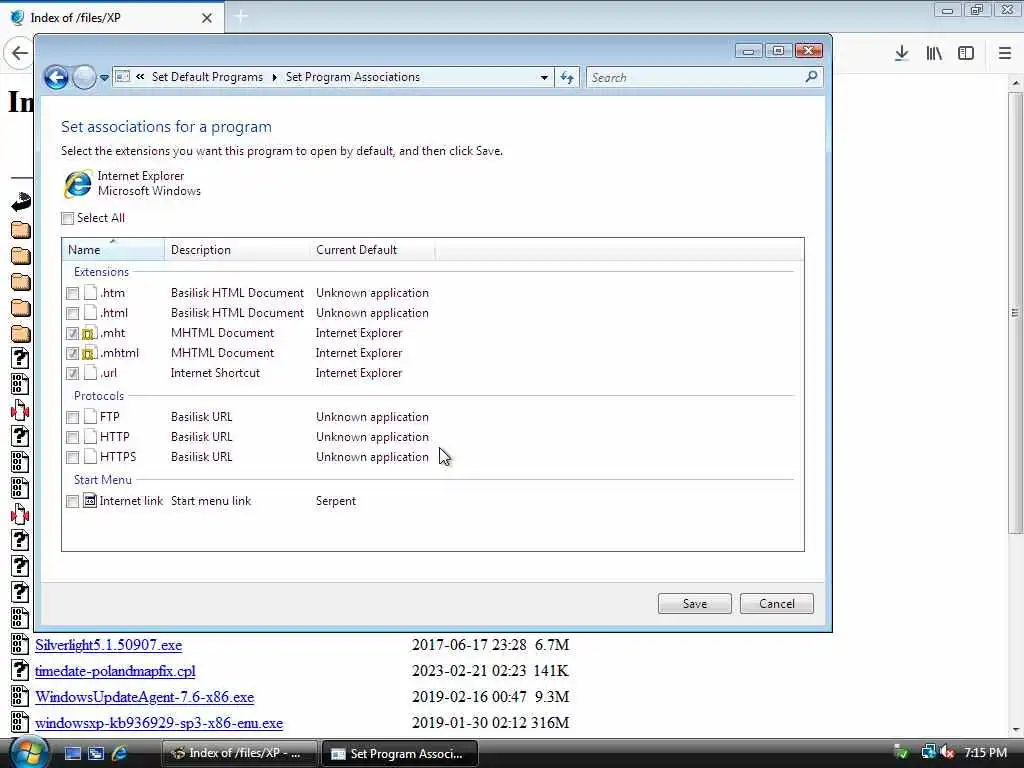1024x768 pixels.
Task: Collapse the Extensions group header
Action: [x=101, y=272]
